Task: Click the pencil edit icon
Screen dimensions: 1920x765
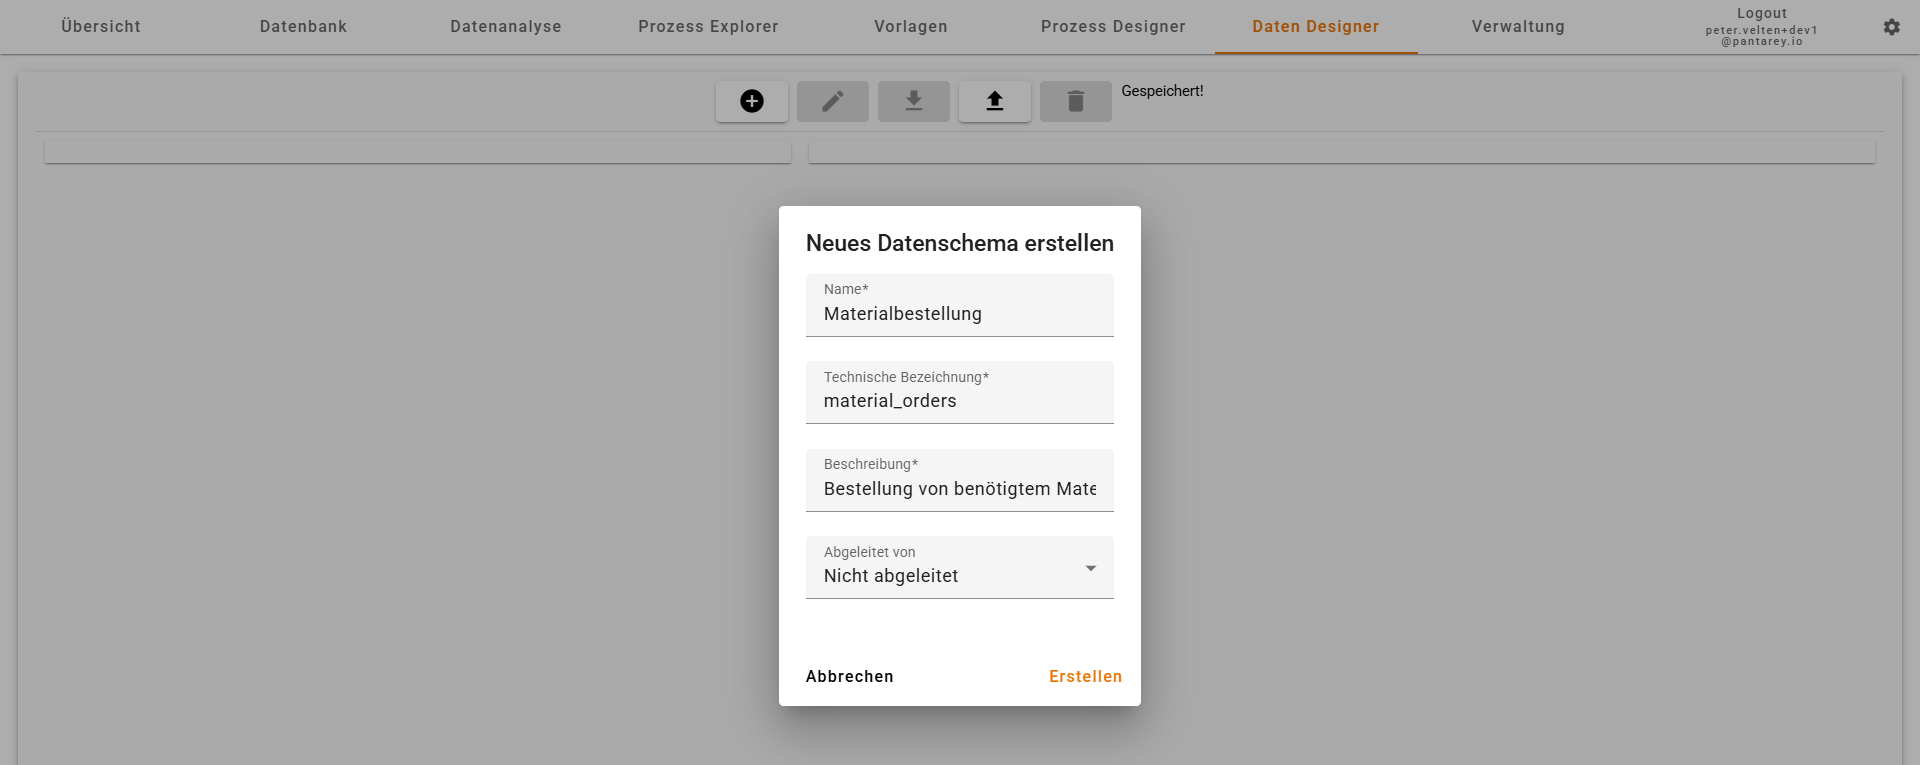Action: pyautogui.click(x=832, y=101)
